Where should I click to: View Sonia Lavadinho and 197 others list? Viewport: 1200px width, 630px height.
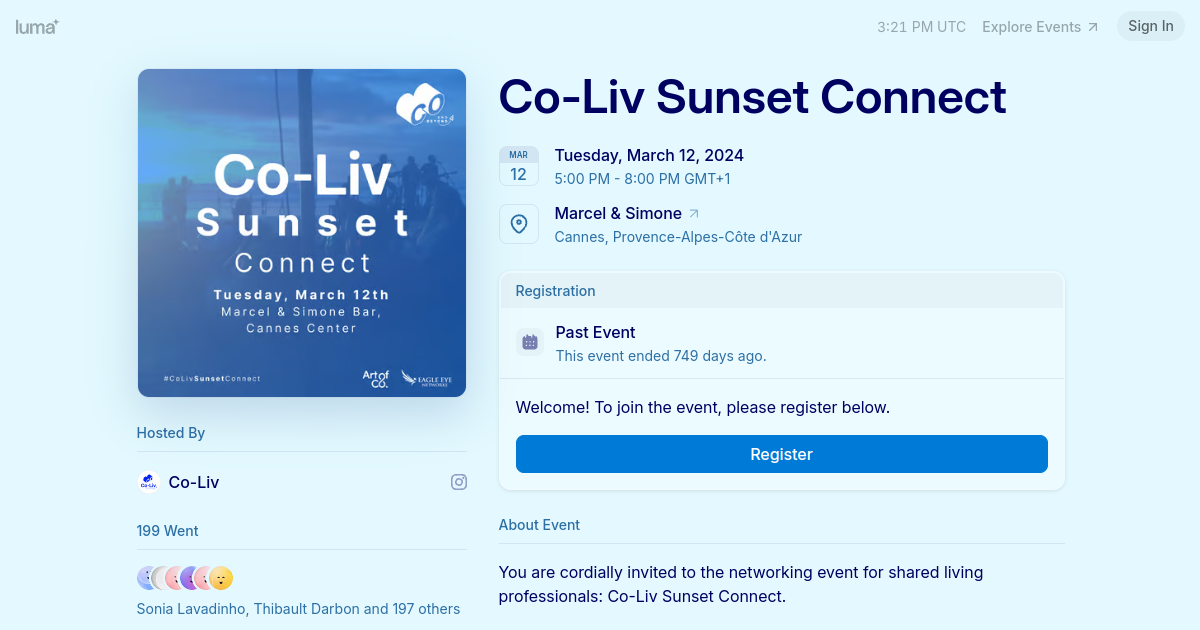tap(298, 609)
